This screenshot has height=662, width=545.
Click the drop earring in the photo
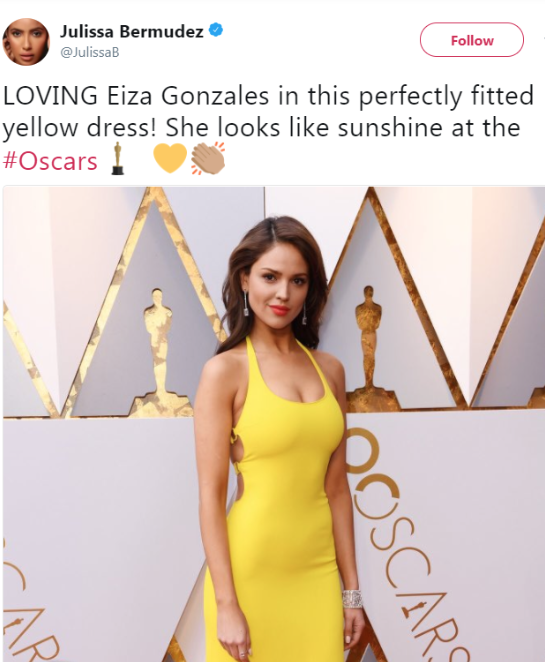(x=245, y=304)
